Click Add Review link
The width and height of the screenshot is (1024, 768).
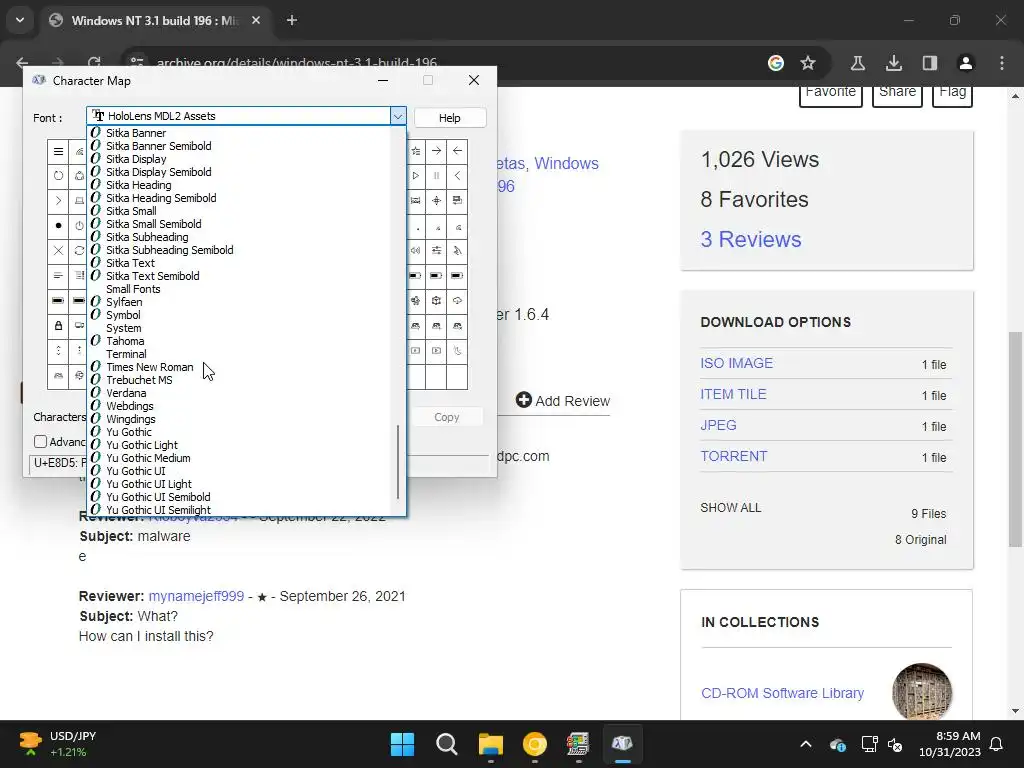click(x=563, y=400)
